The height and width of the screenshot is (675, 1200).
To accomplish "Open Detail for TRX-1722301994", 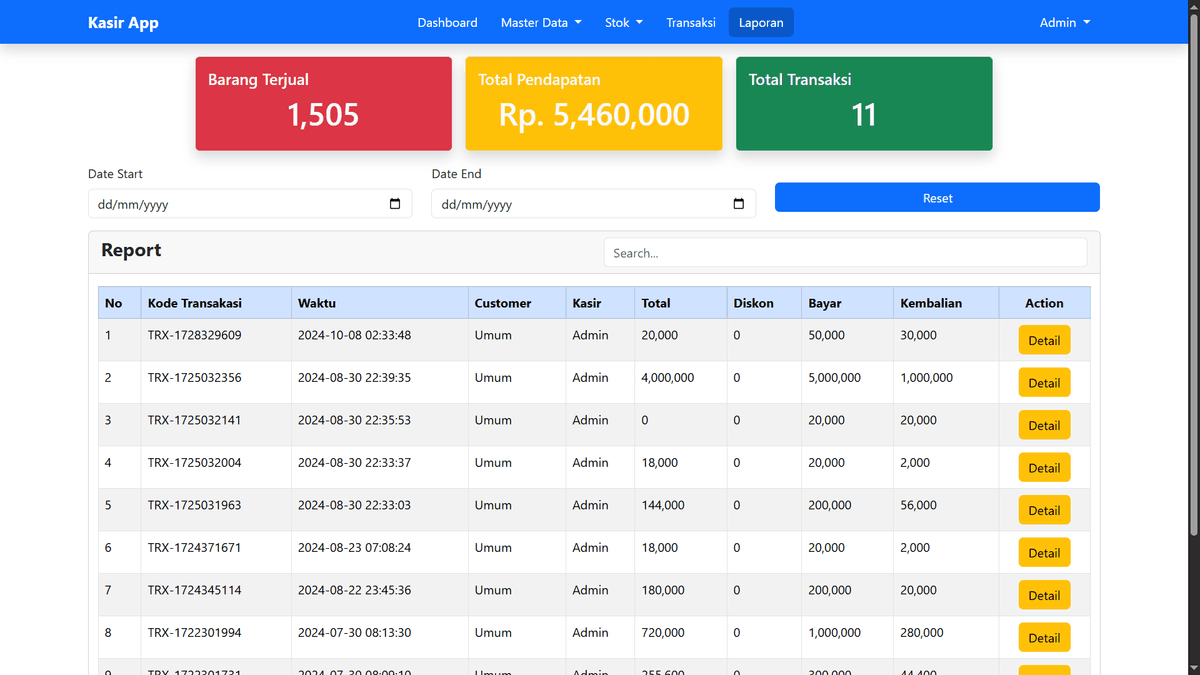I will pyautogui.click(x=1044, y=638).
